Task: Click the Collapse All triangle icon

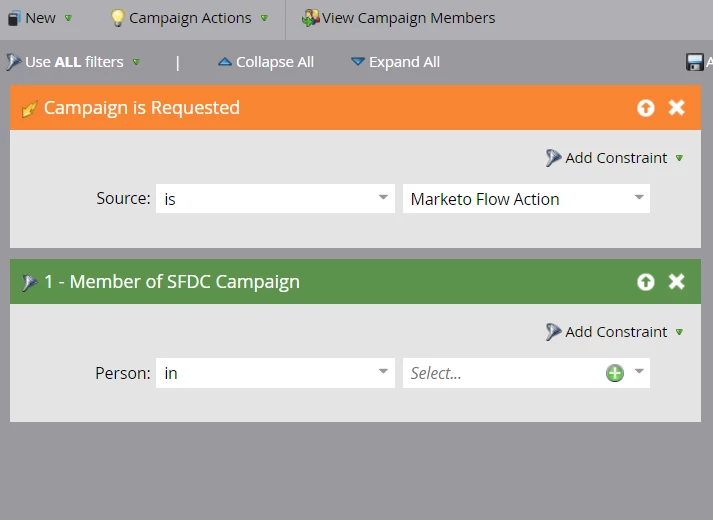Action: click(x=225, y=62)
